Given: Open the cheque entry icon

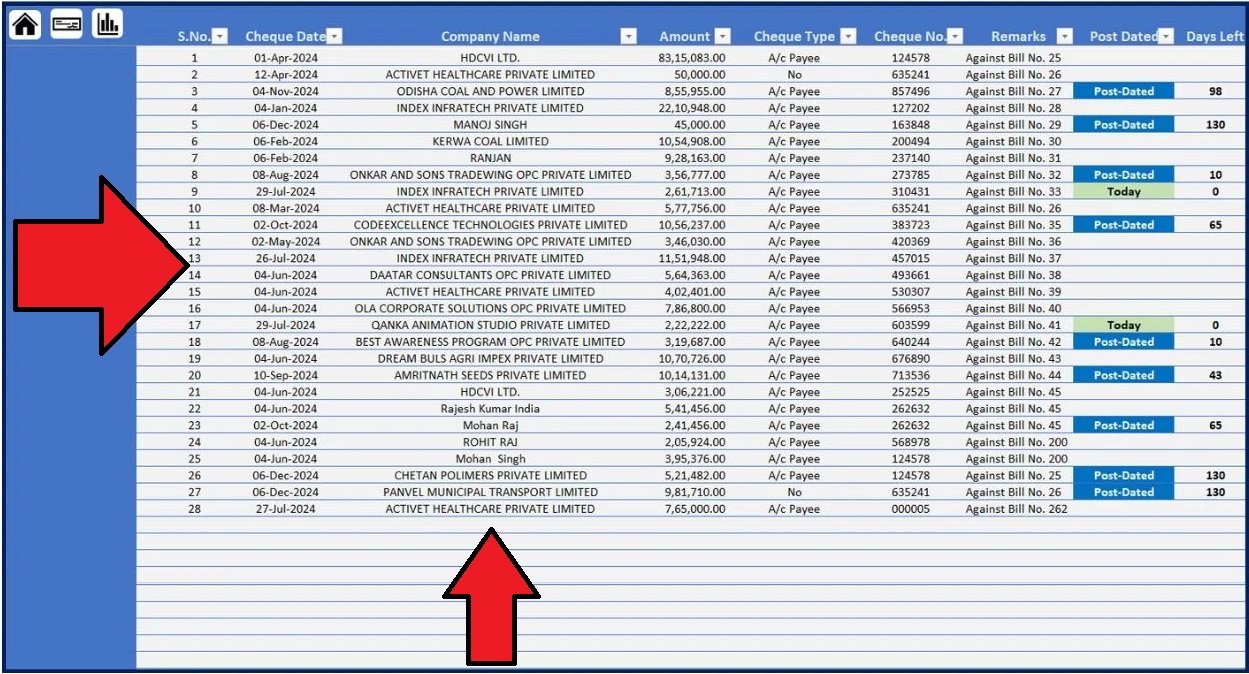Looking at the screenshot, I should pos(65,23).
